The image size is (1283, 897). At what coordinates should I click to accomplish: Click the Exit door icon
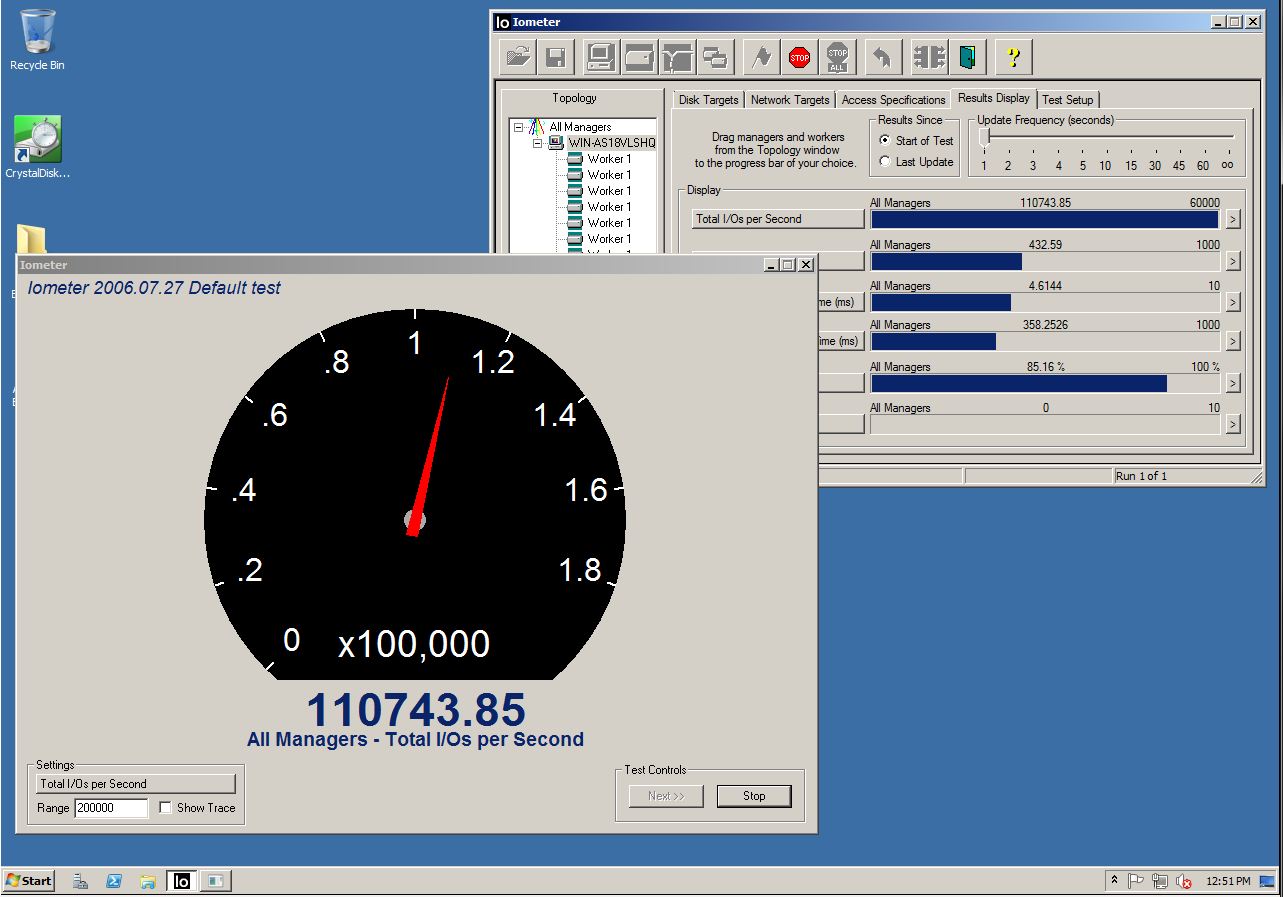tap(967, 57)
